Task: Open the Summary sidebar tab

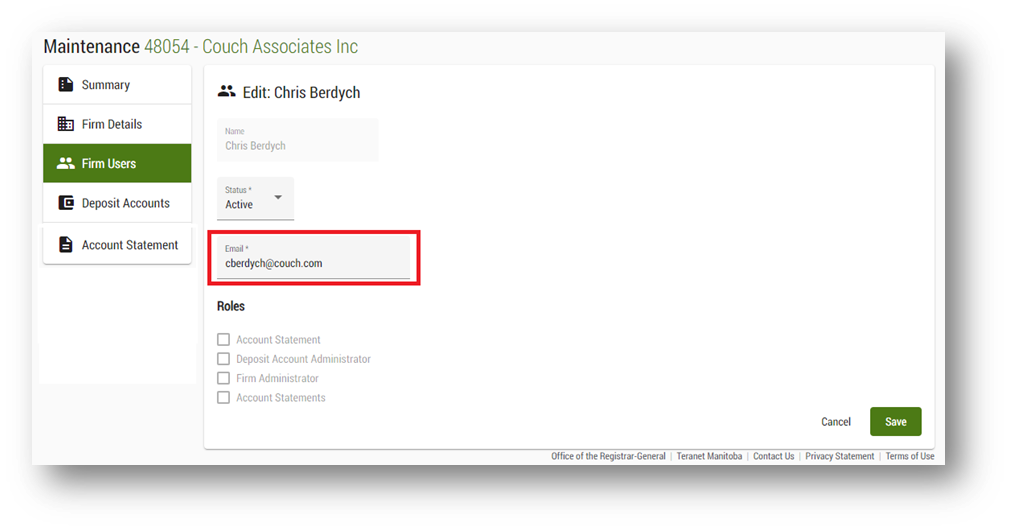Action: click(x=117, y=85)
